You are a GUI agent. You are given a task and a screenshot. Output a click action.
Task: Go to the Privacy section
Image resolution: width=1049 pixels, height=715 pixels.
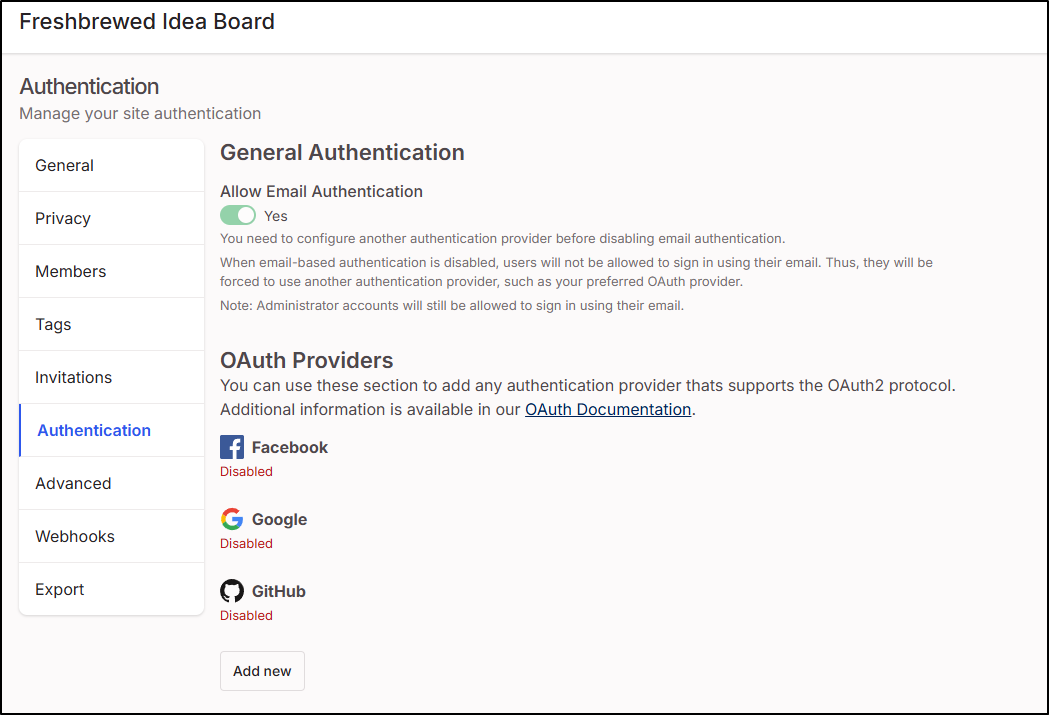(112, 218)
